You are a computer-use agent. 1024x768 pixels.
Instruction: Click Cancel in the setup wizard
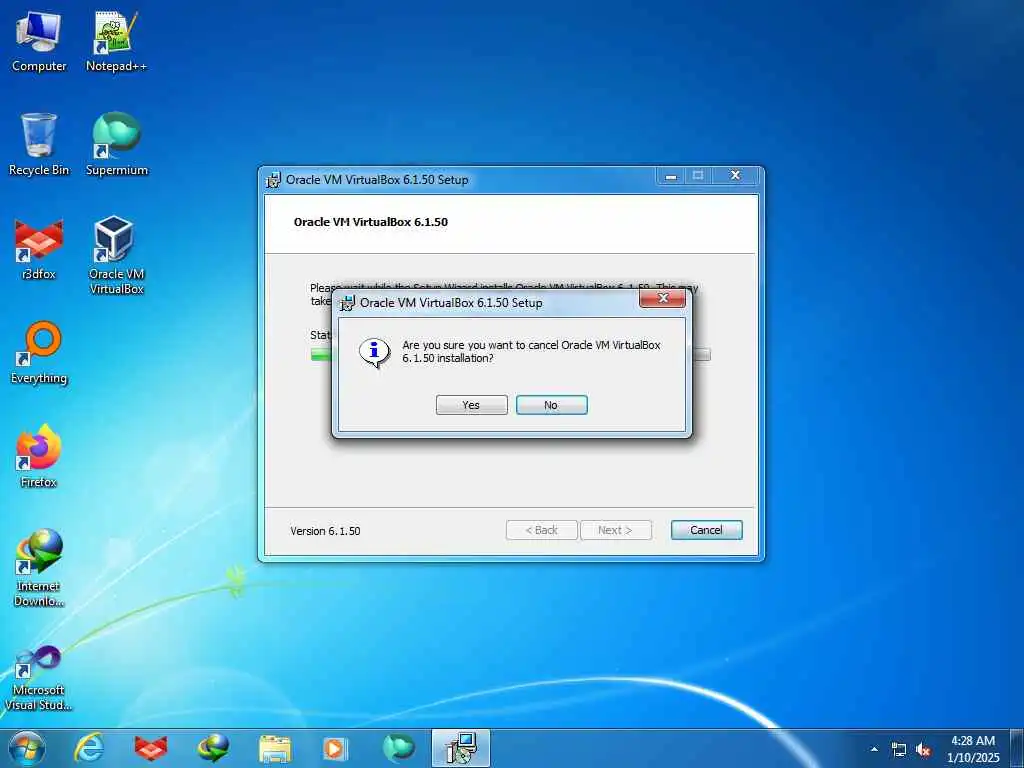coord(707,530)
